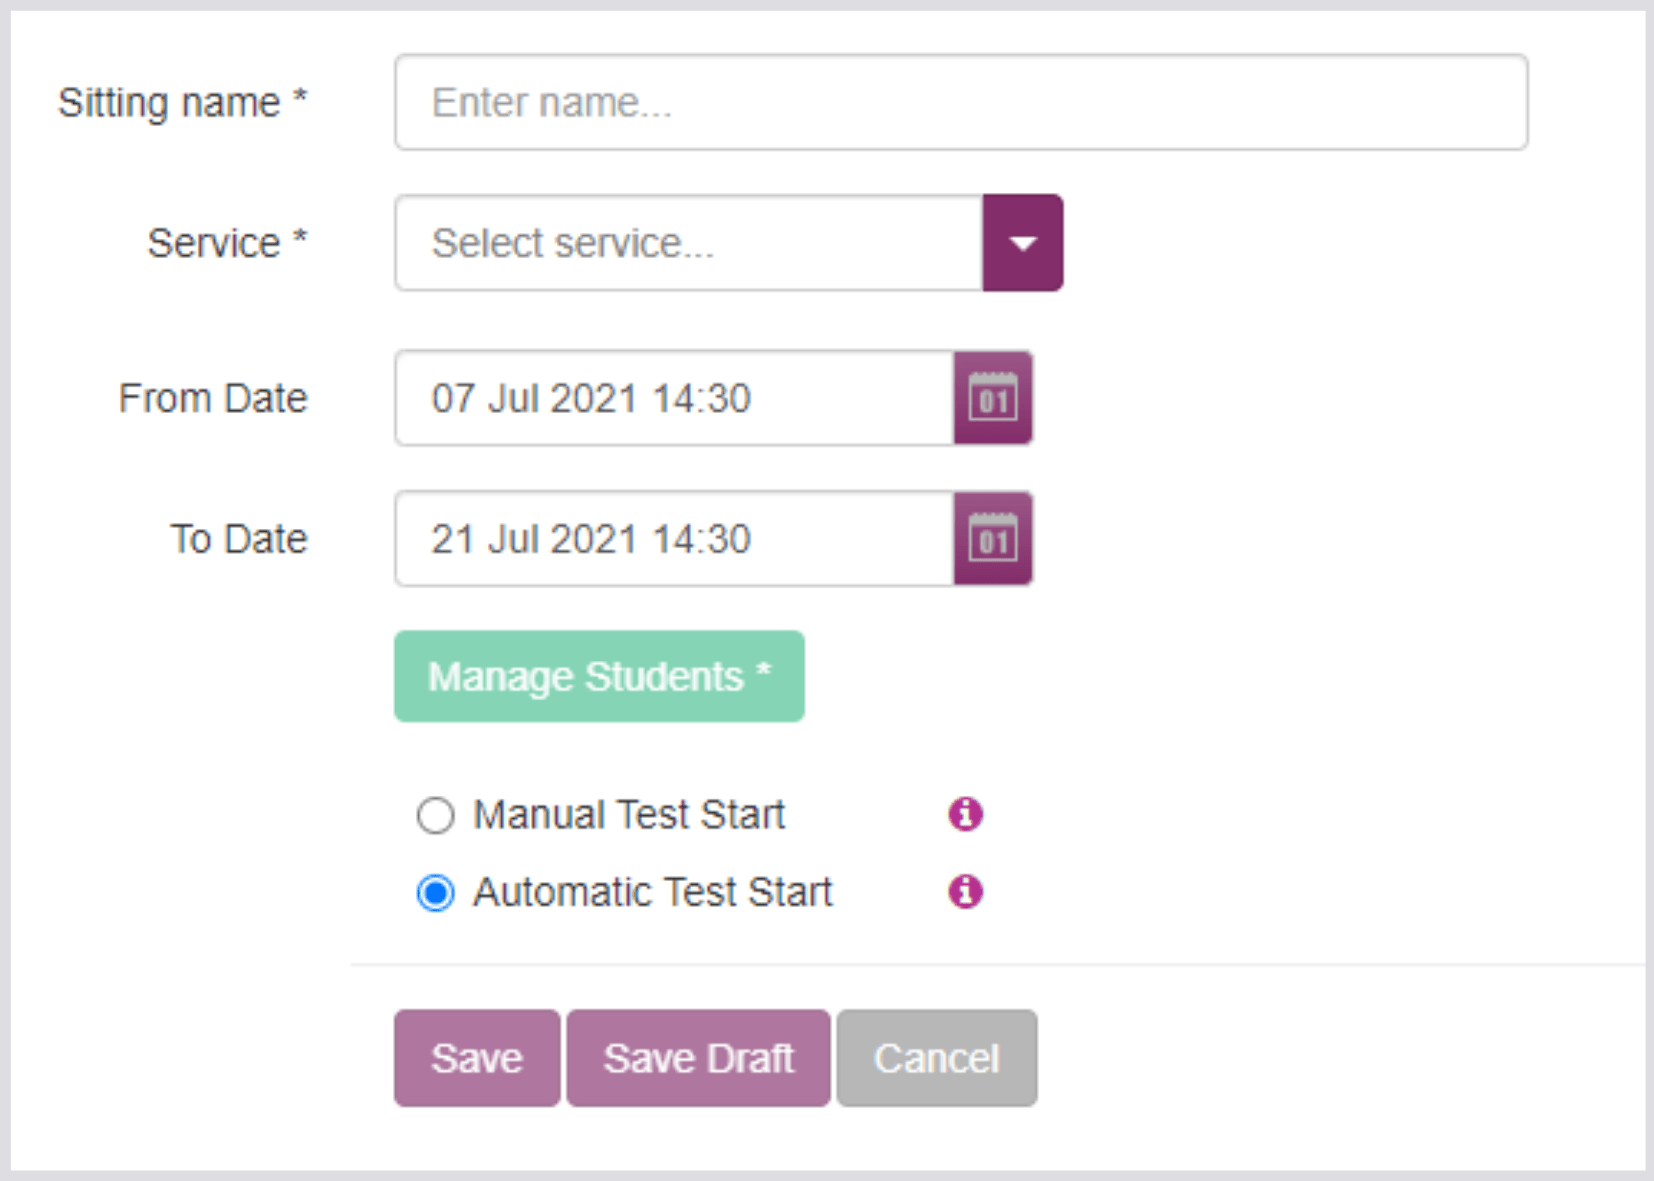Click the Sitting name label
Image resolution: width=1654 pixels, height=1181 pixels.
click(182, 103)
